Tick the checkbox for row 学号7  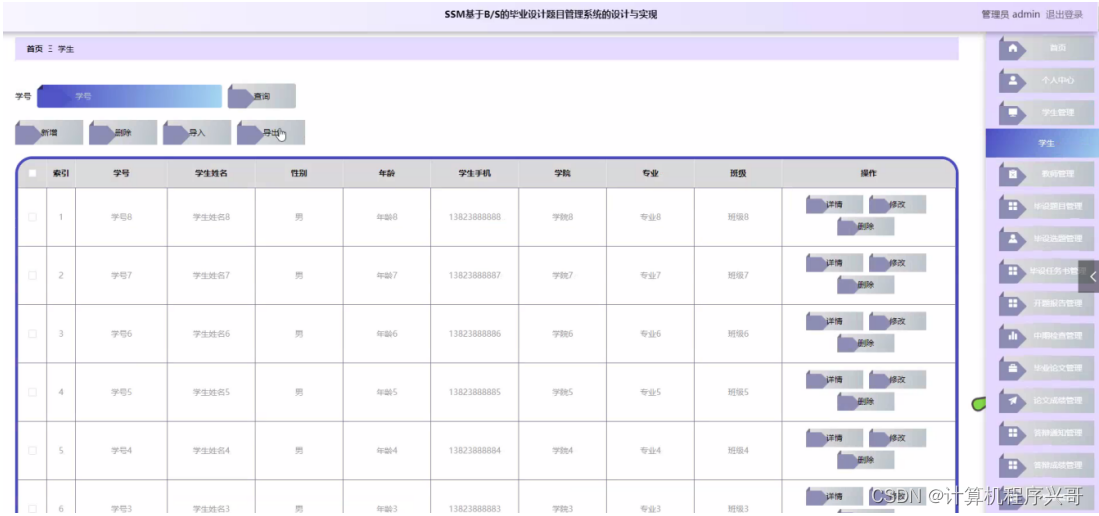click(x=32, y=276)
